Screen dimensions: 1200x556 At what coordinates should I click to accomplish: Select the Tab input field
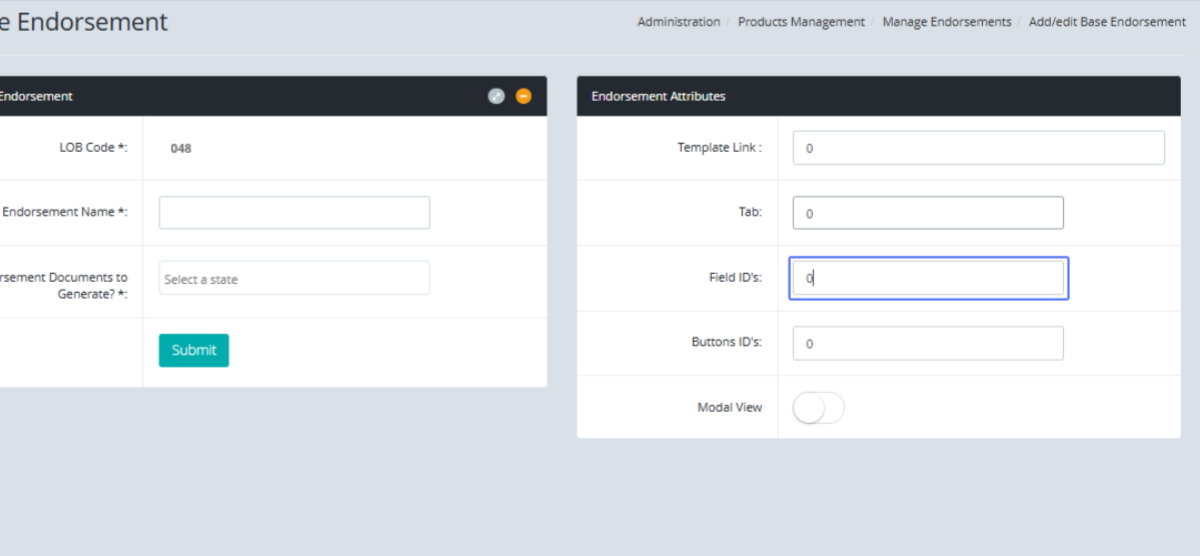(928, 213)
